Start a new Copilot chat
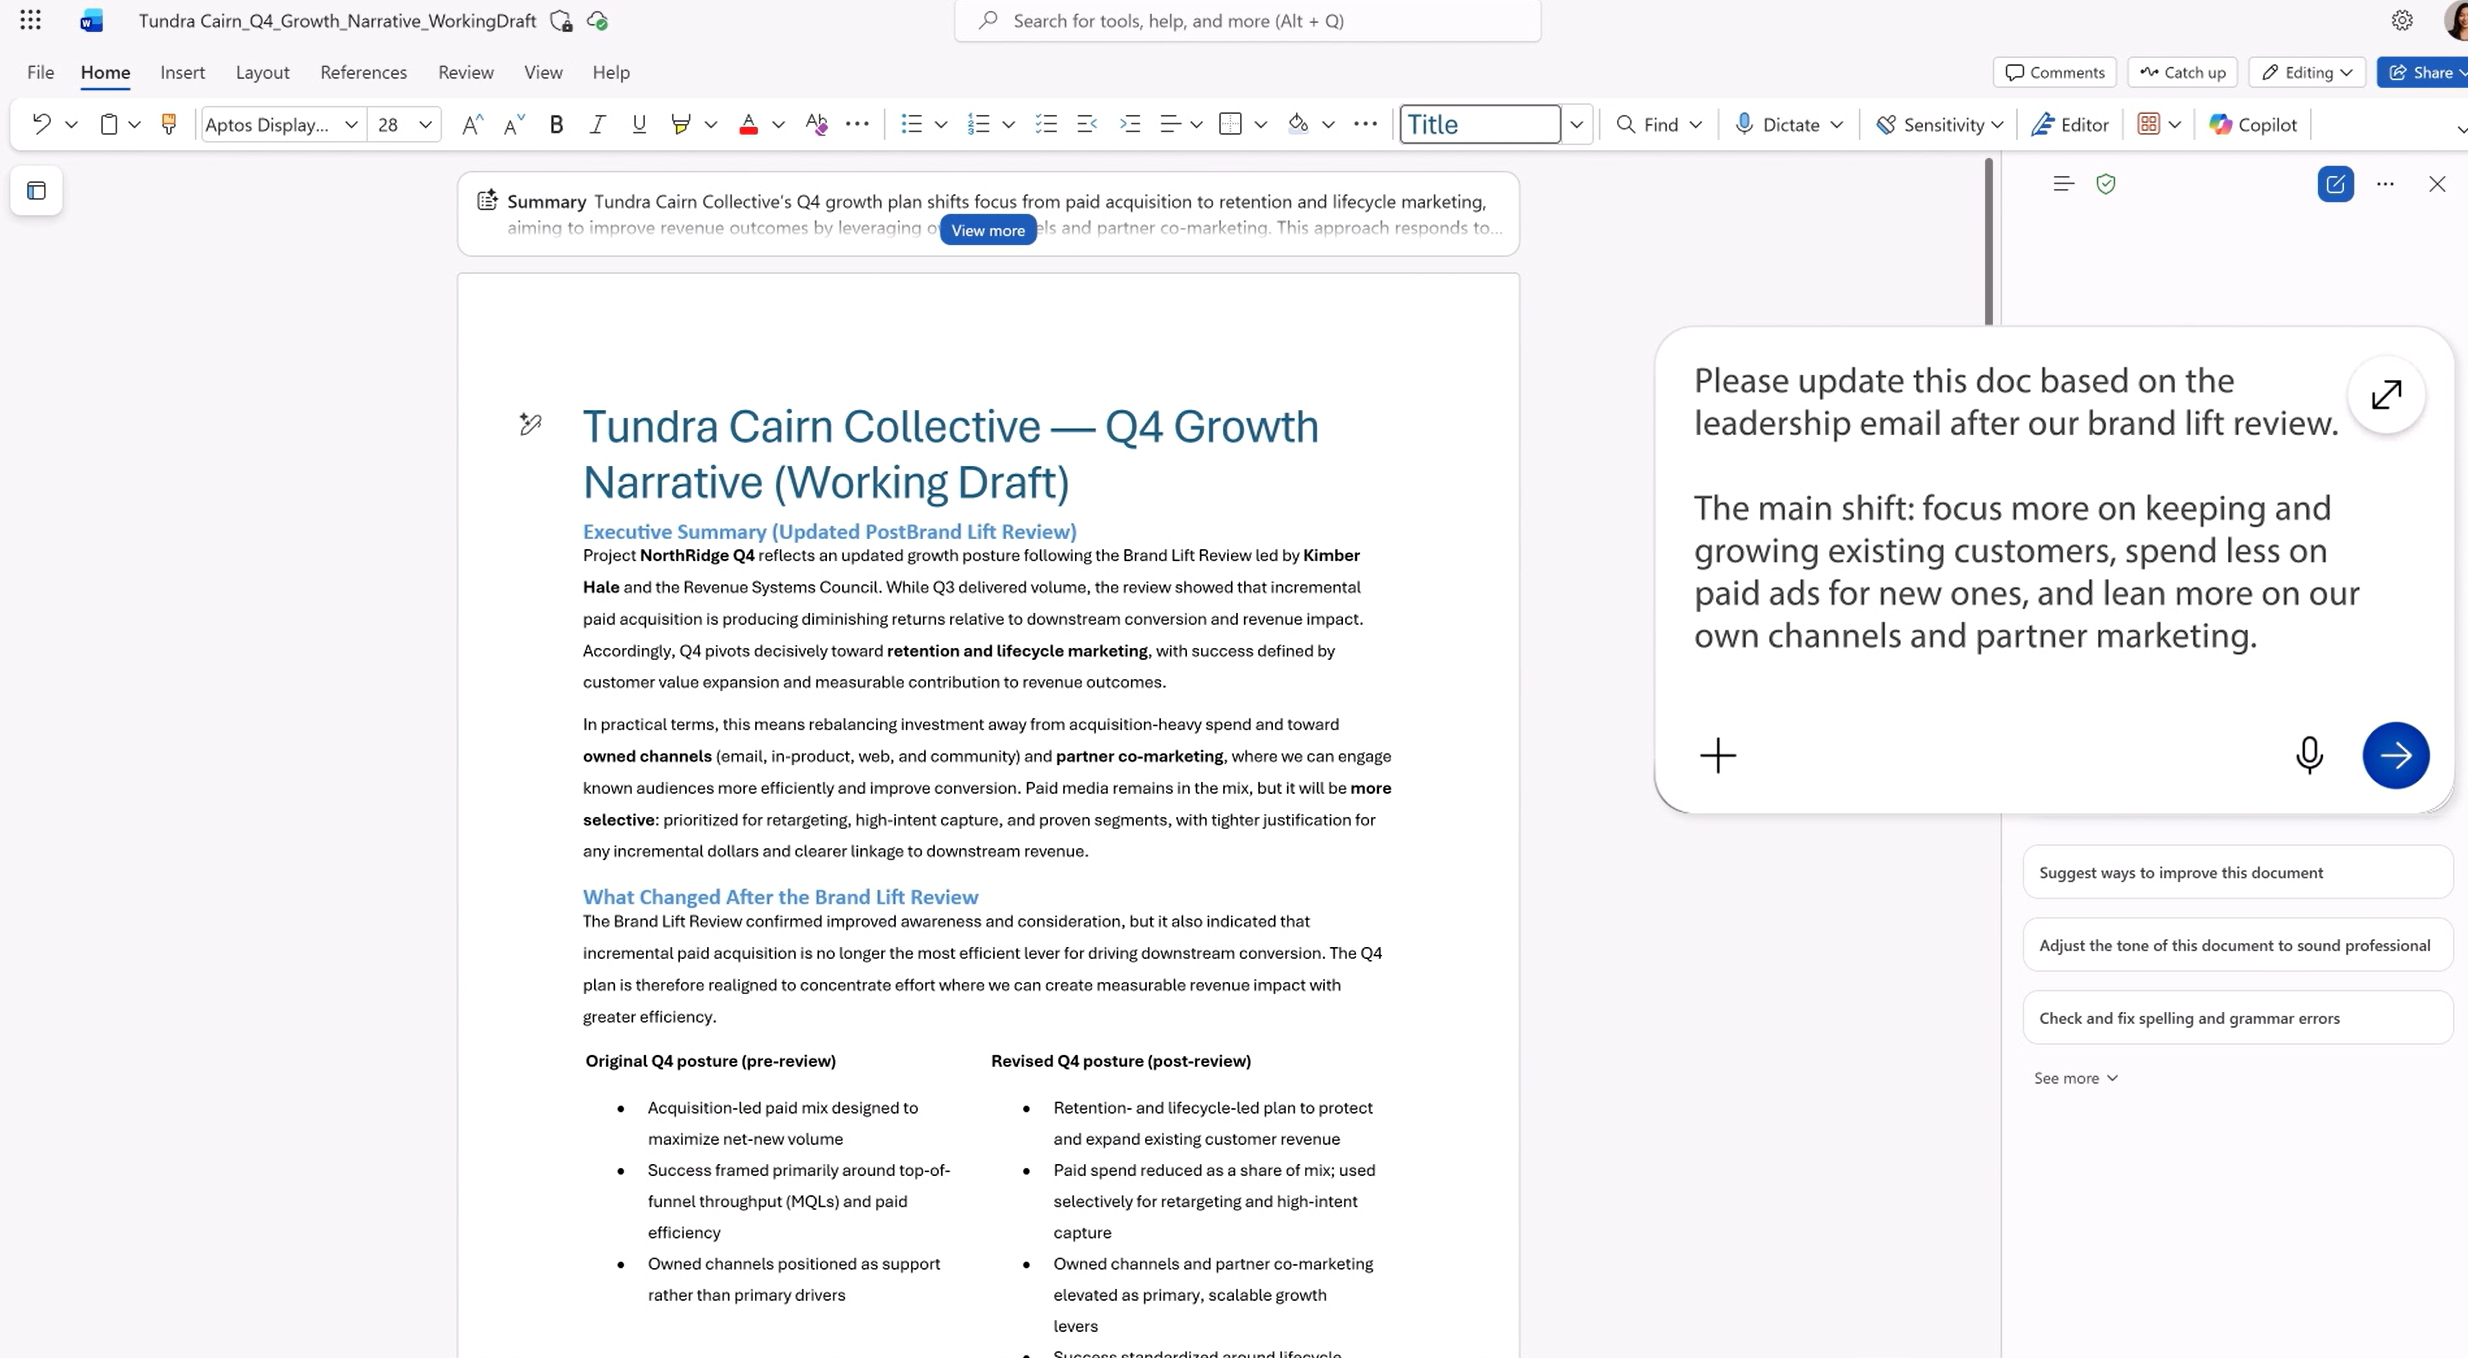The image size is (2468, 1358). pyautogui.click(x=2335, y=184)
